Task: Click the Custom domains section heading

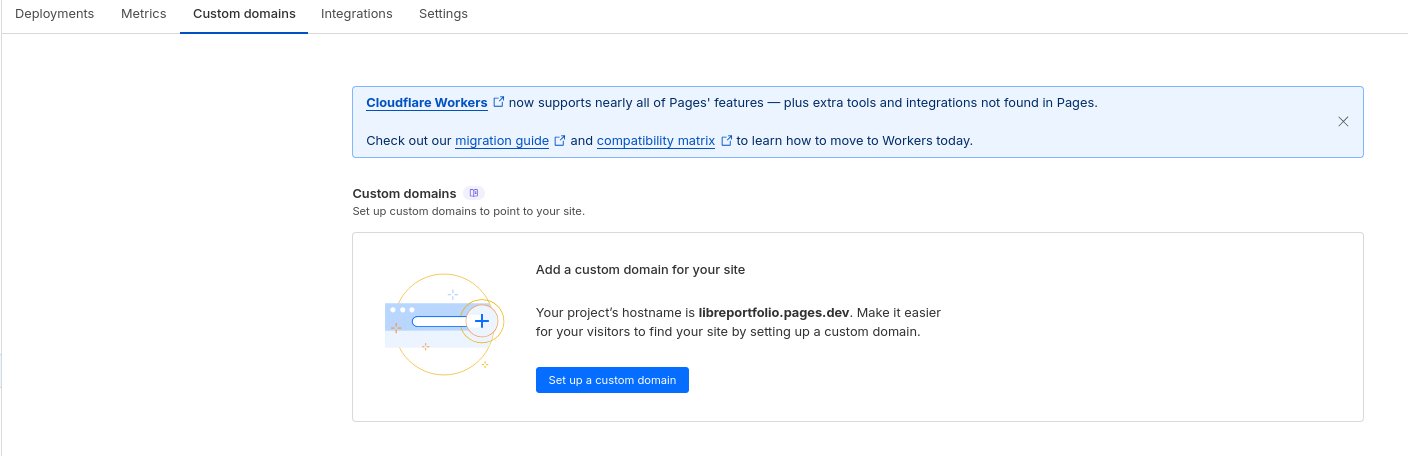Action: tap(404, 193)
